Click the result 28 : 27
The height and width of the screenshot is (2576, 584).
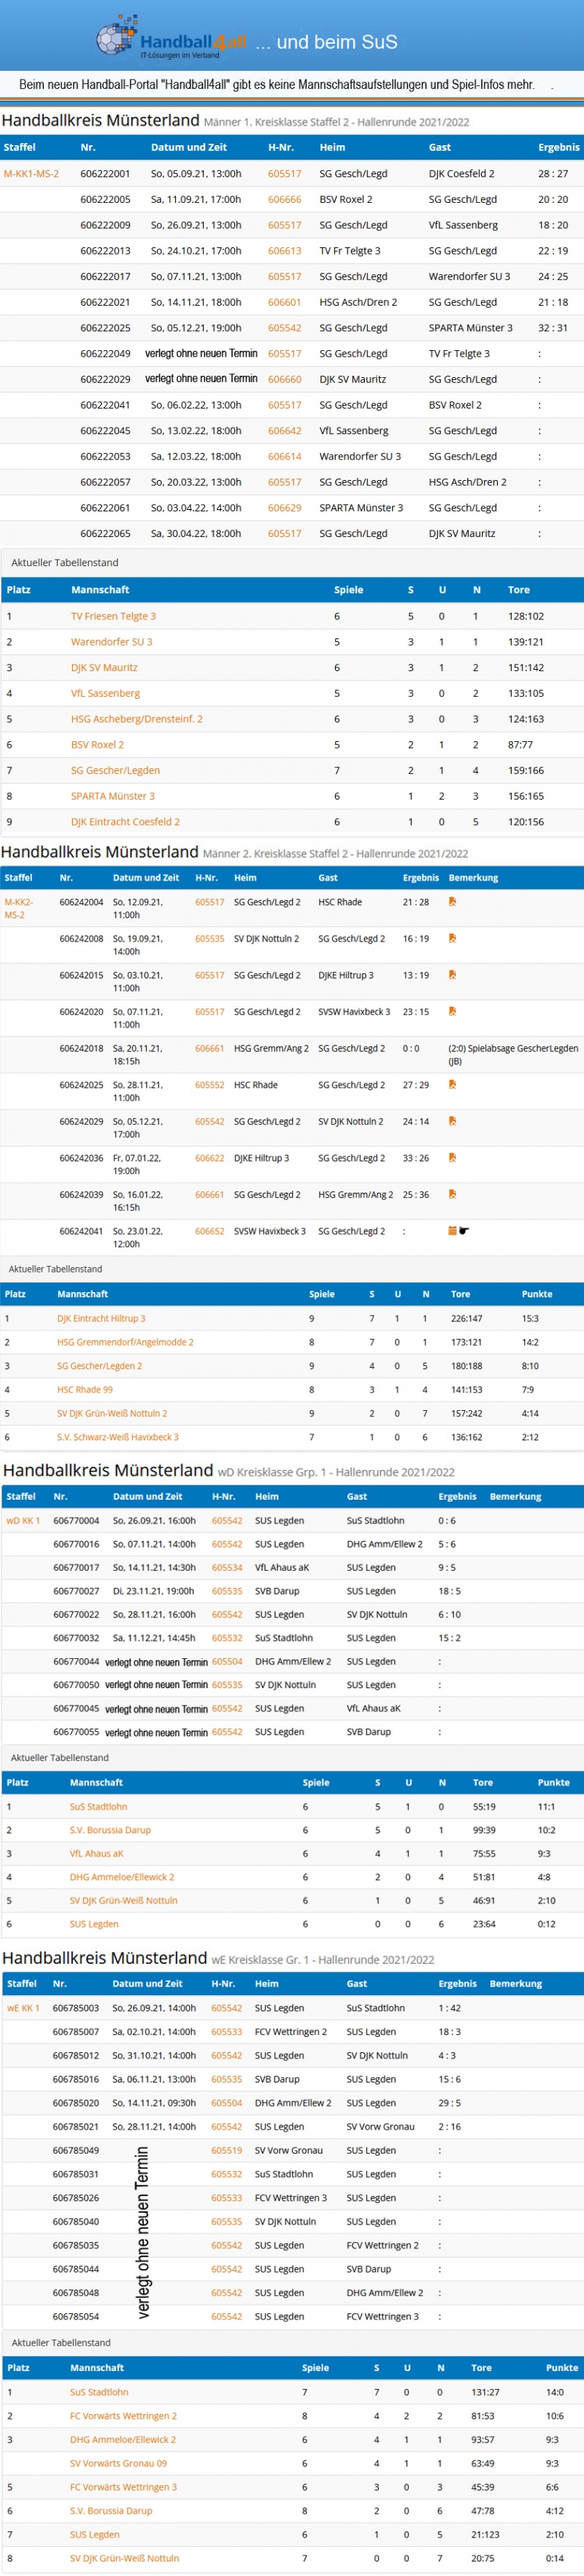click(x=553, y=174)
